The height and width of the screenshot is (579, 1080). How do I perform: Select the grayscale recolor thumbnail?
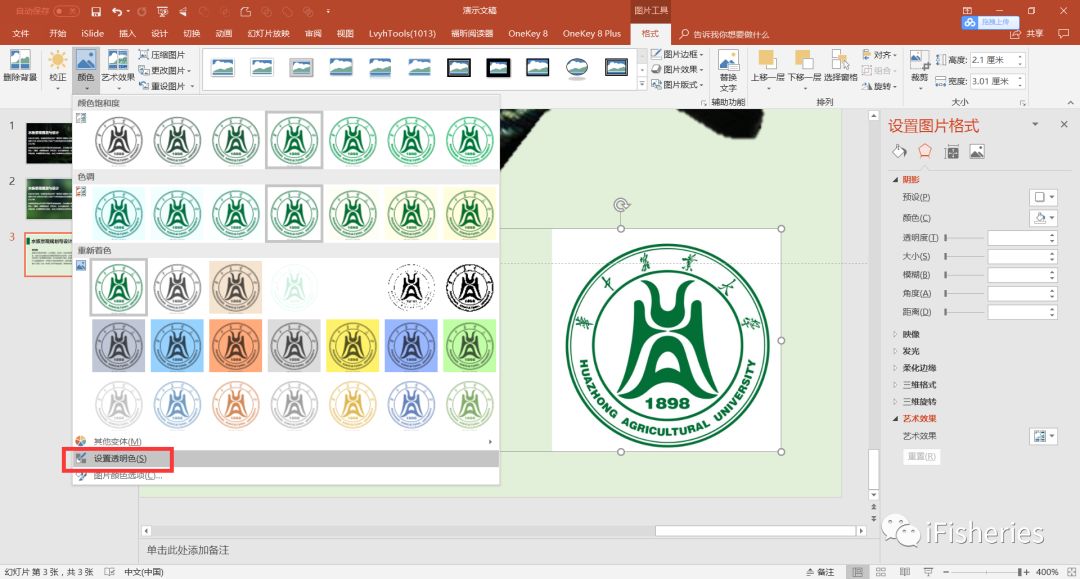(x=177, y=287)
